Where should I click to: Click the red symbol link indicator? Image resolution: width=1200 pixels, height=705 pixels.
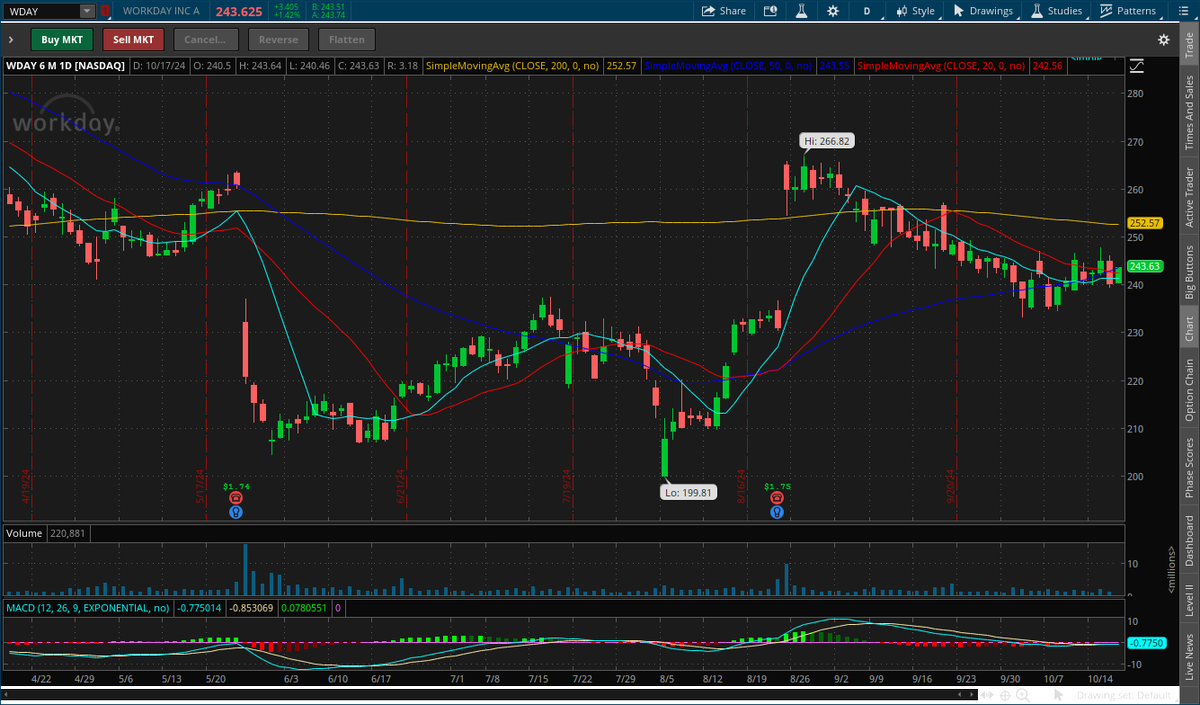tap(105, 11)
